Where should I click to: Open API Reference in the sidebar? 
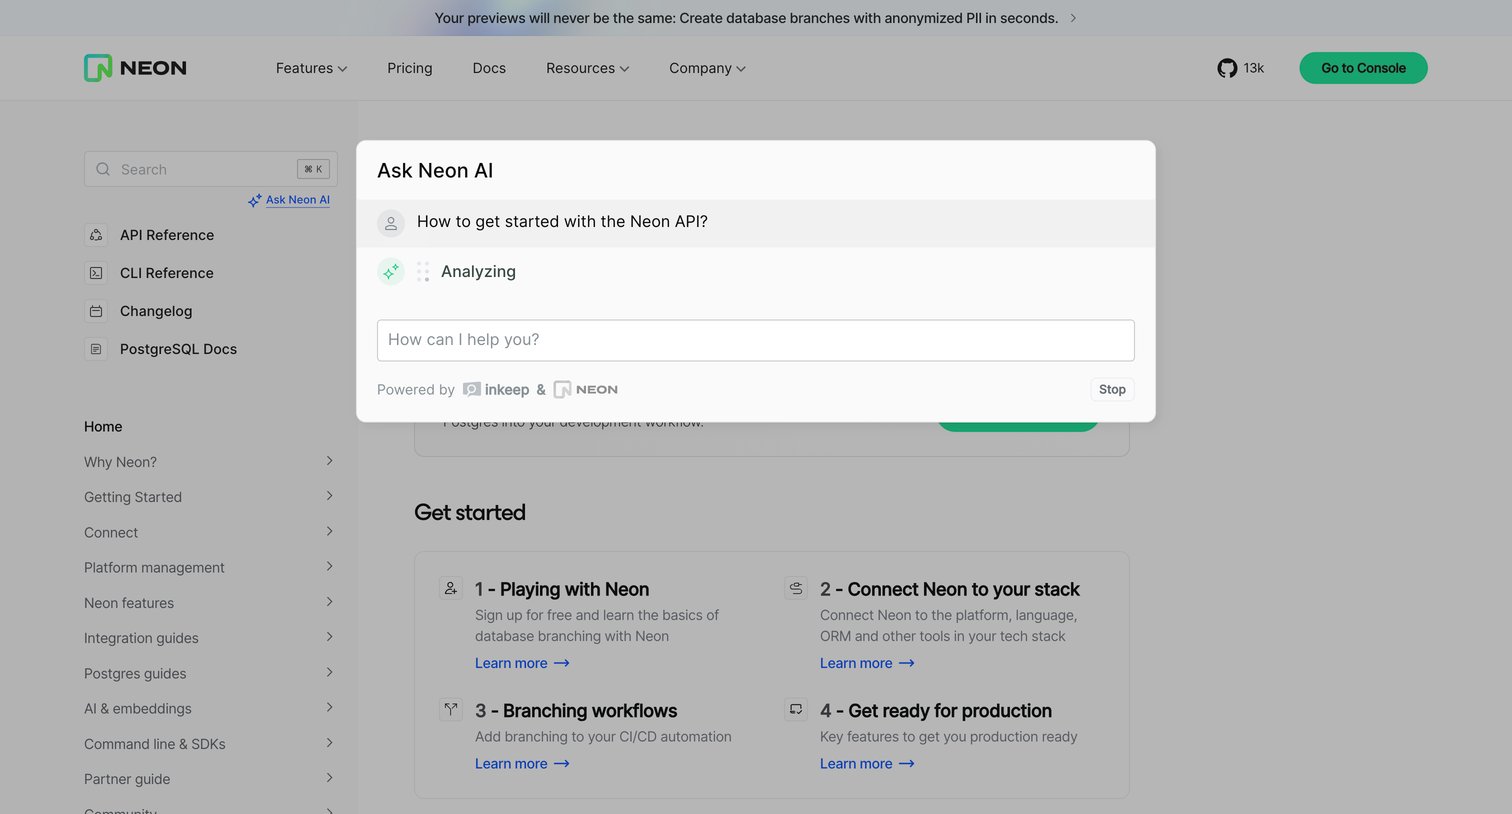click(167, 235)
